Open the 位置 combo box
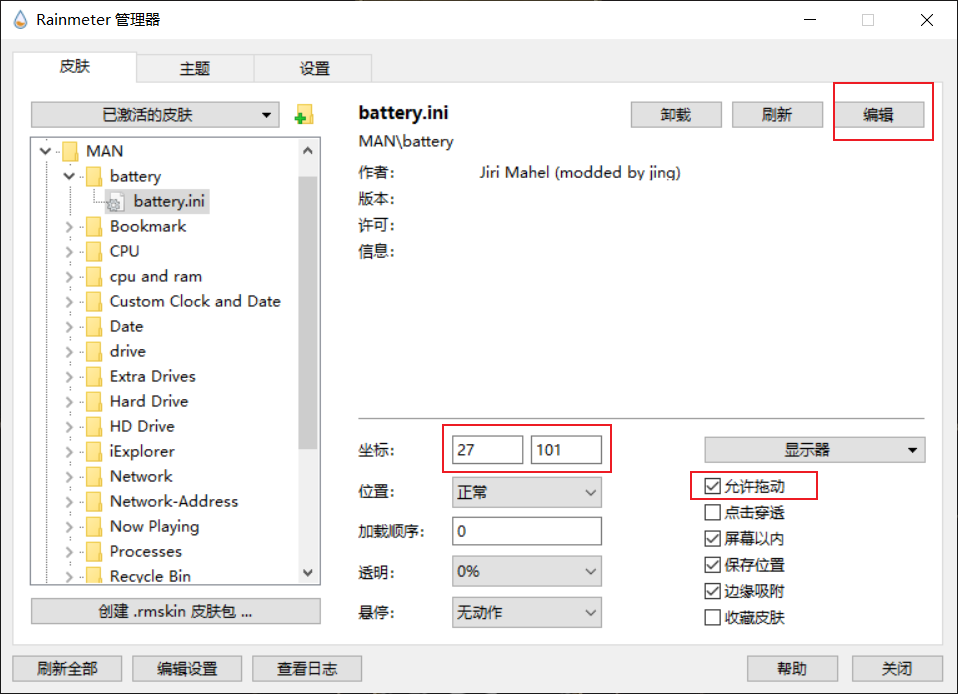 point(527,492)
